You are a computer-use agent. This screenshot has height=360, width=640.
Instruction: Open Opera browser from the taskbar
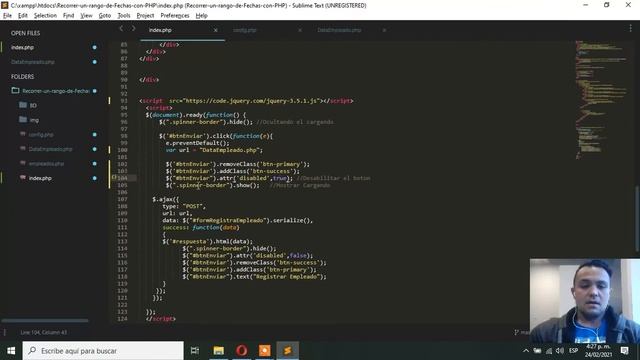(242, 351)
